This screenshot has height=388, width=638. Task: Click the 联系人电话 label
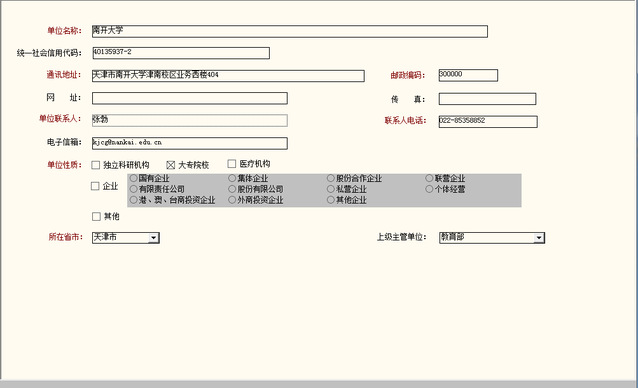tap(405, 120)
